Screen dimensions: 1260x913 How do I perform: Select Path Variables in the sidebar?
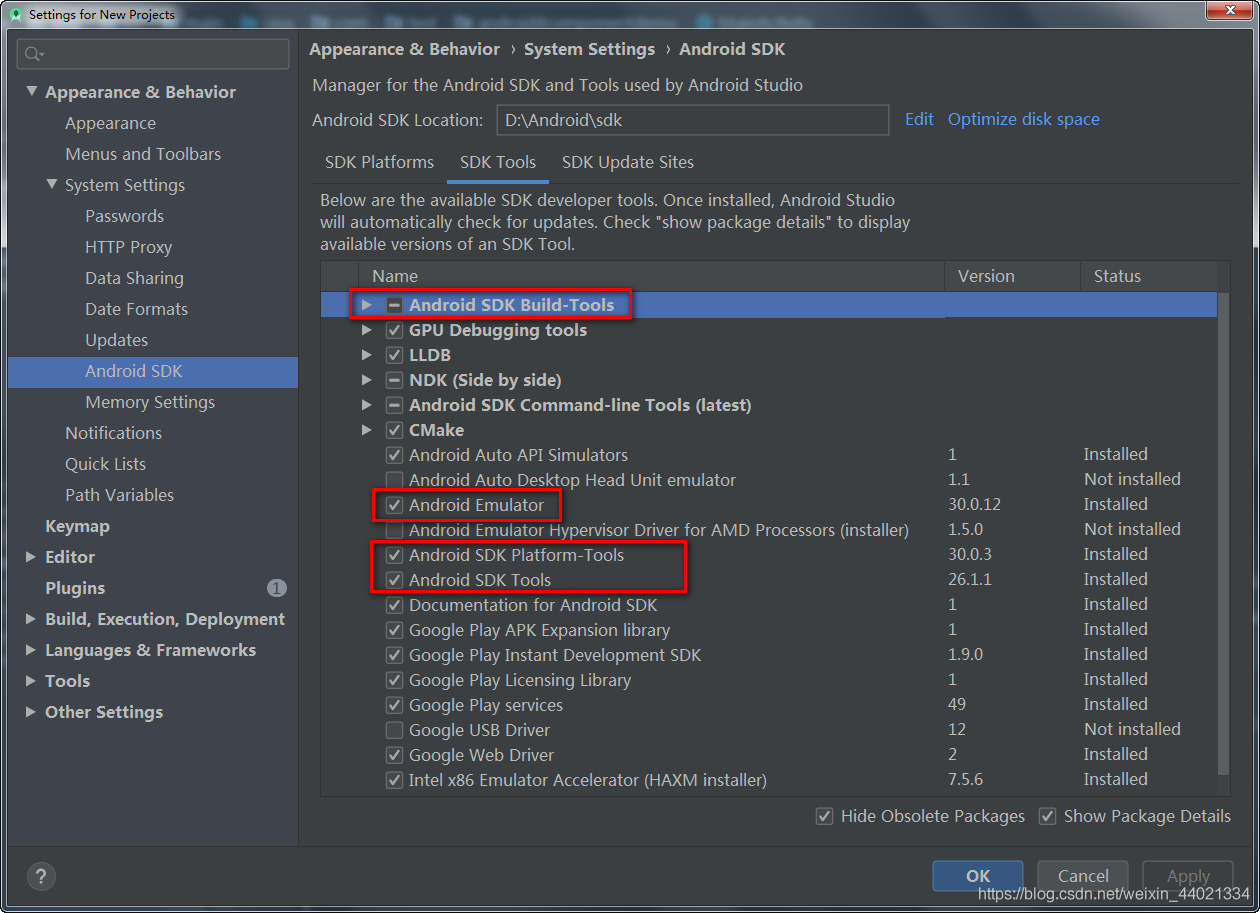pos(119,495)
